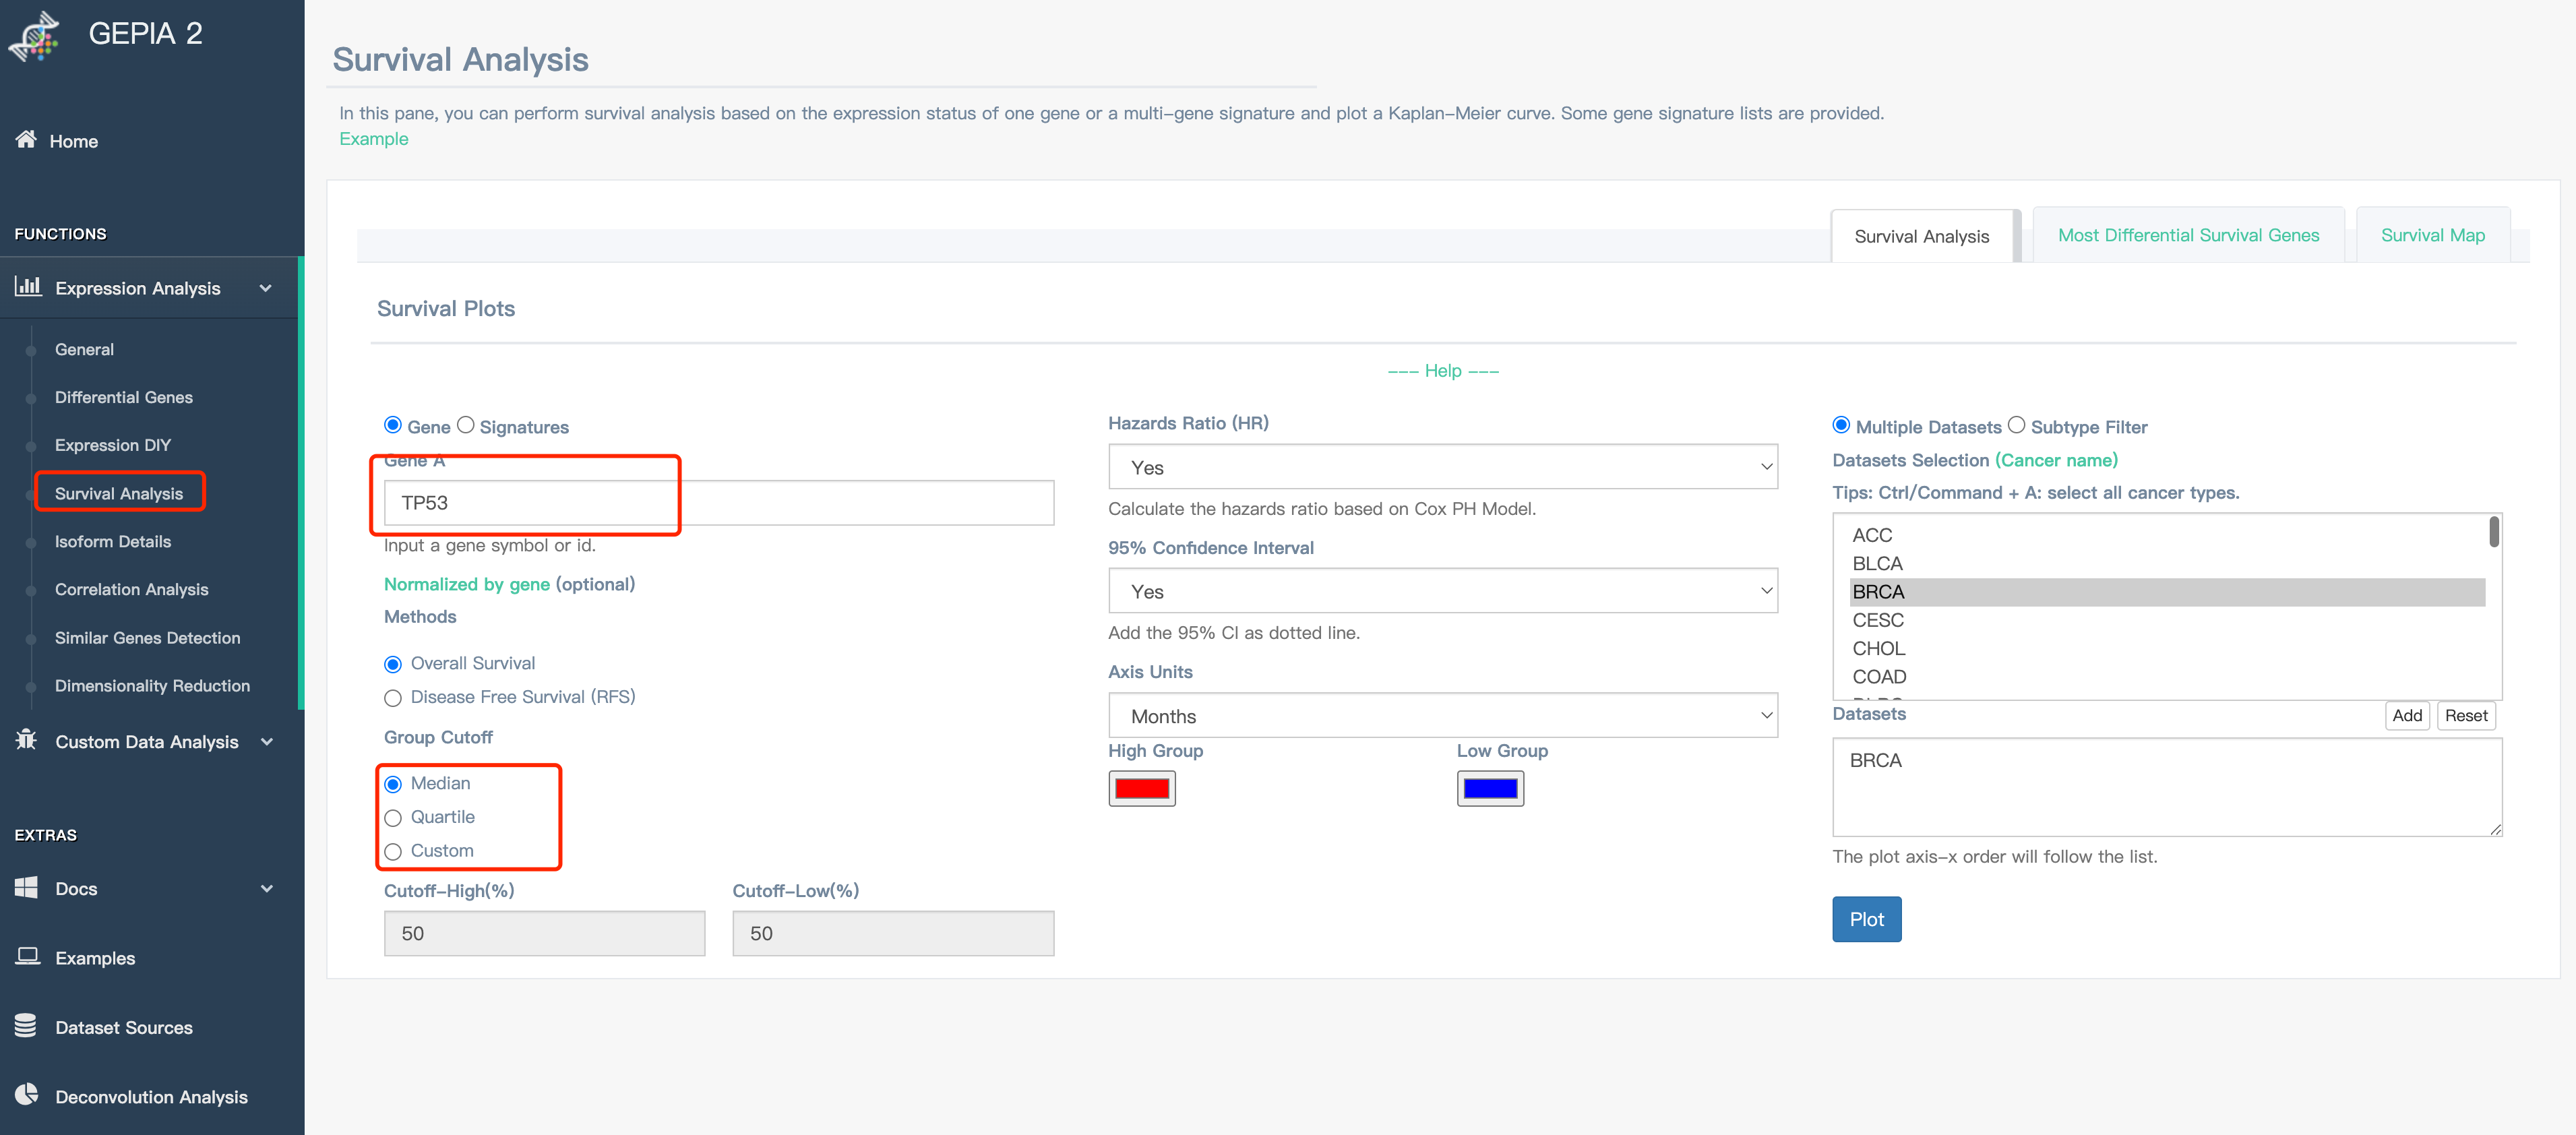Choose Disease Free Survival (RFS) method
2576x1135 pixels.
(x=393, y=698)
